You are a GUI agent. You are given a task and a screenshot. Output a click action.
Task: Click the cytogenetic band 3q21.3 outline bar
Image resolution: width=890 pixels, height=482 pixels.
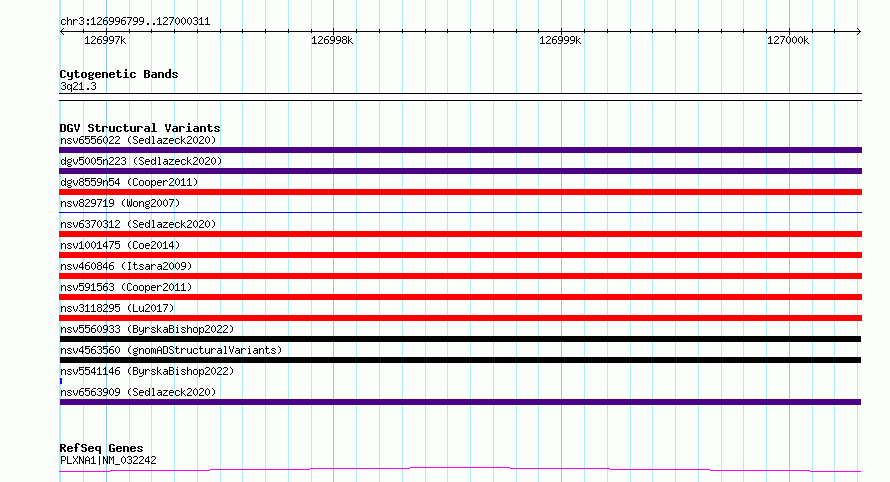click(460, 97)
